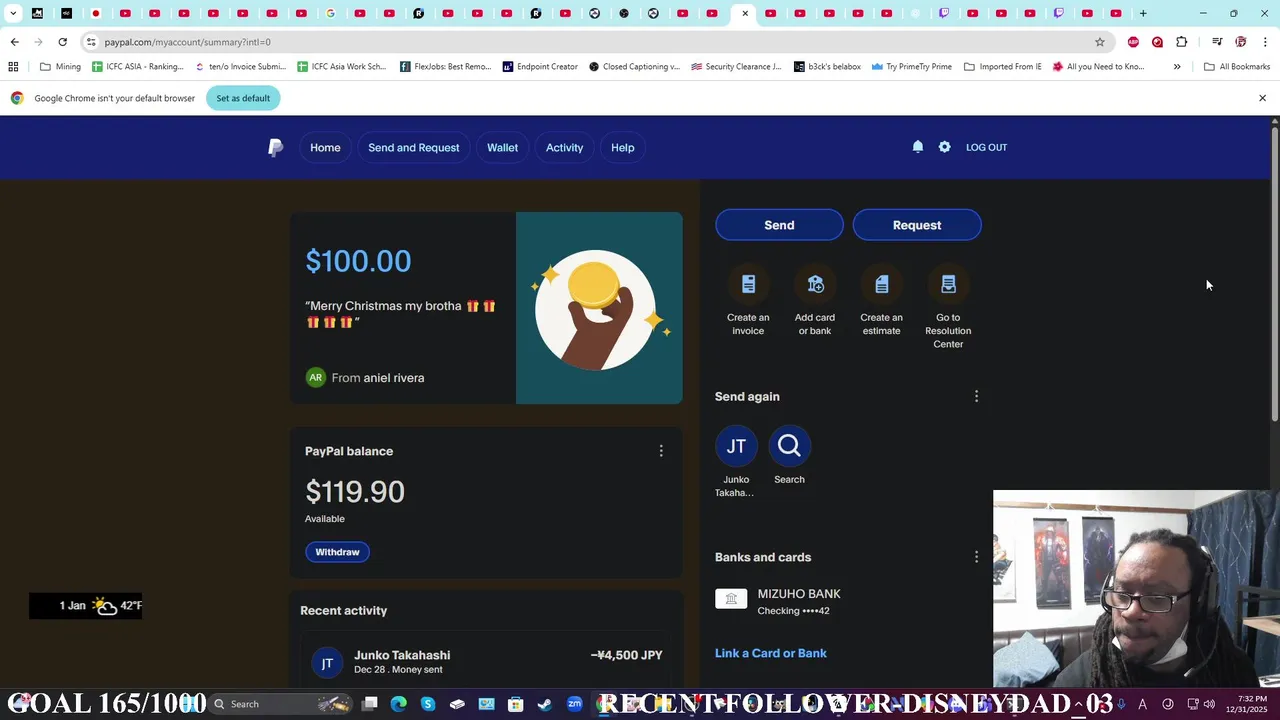
Task: Open the settings gear in PayPal header
Action: coord(944,147)
